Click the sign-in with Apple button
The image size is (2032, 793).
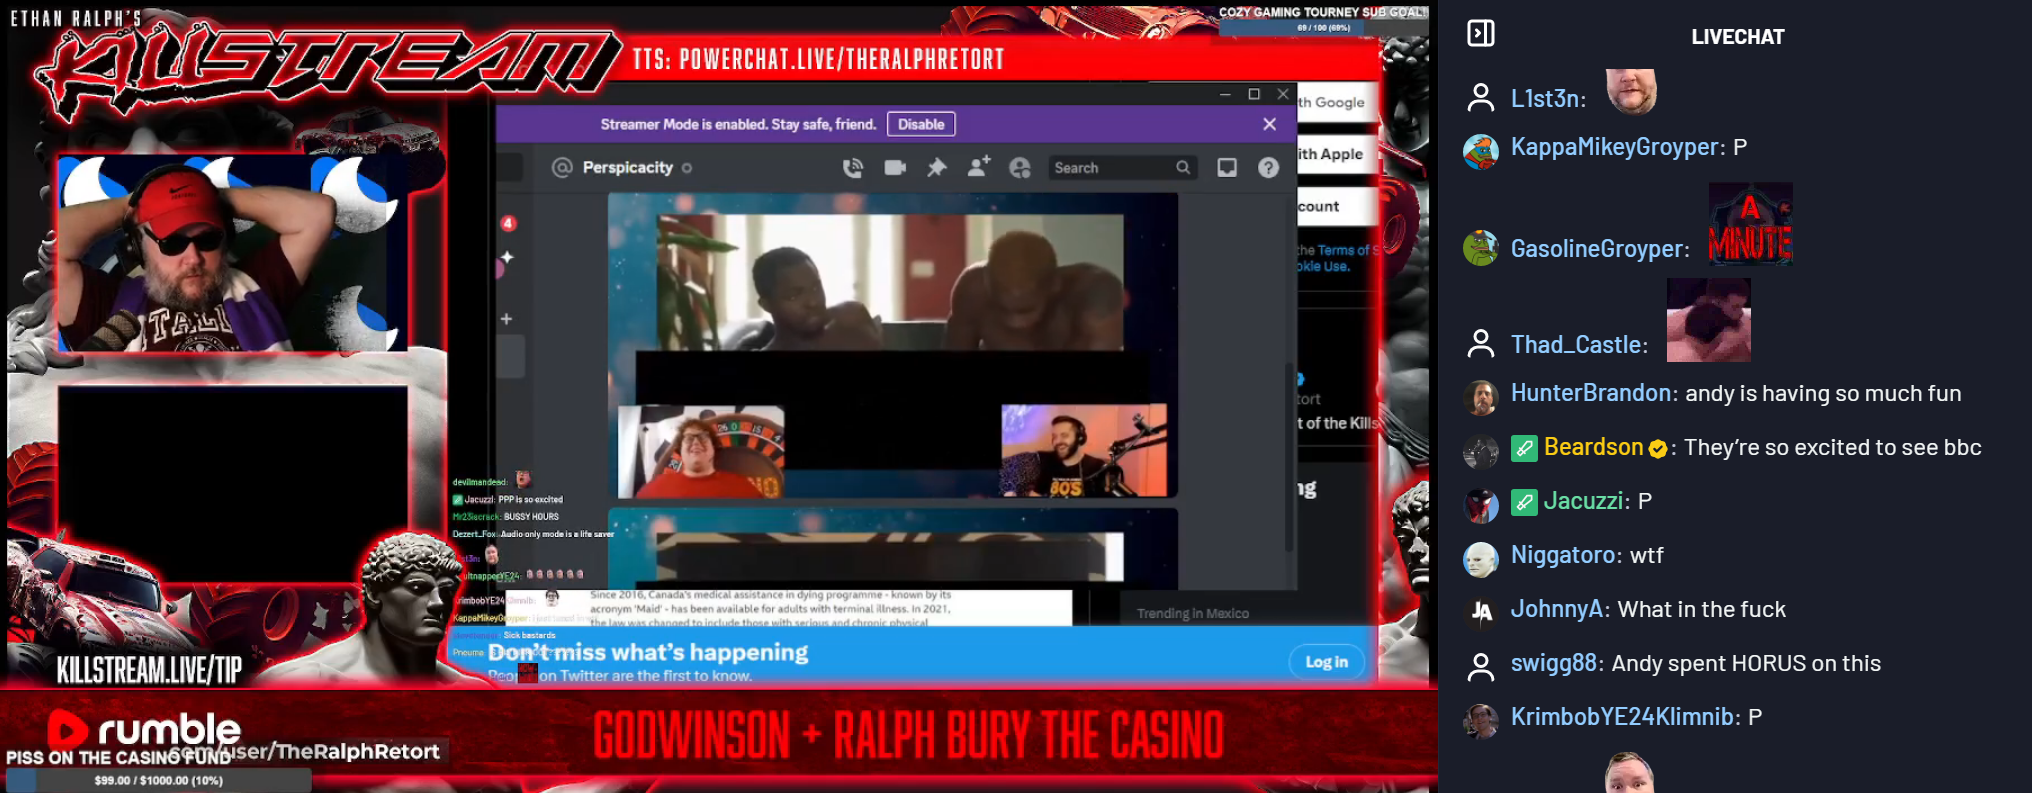pyautogui.click(x=1336, y=154)
